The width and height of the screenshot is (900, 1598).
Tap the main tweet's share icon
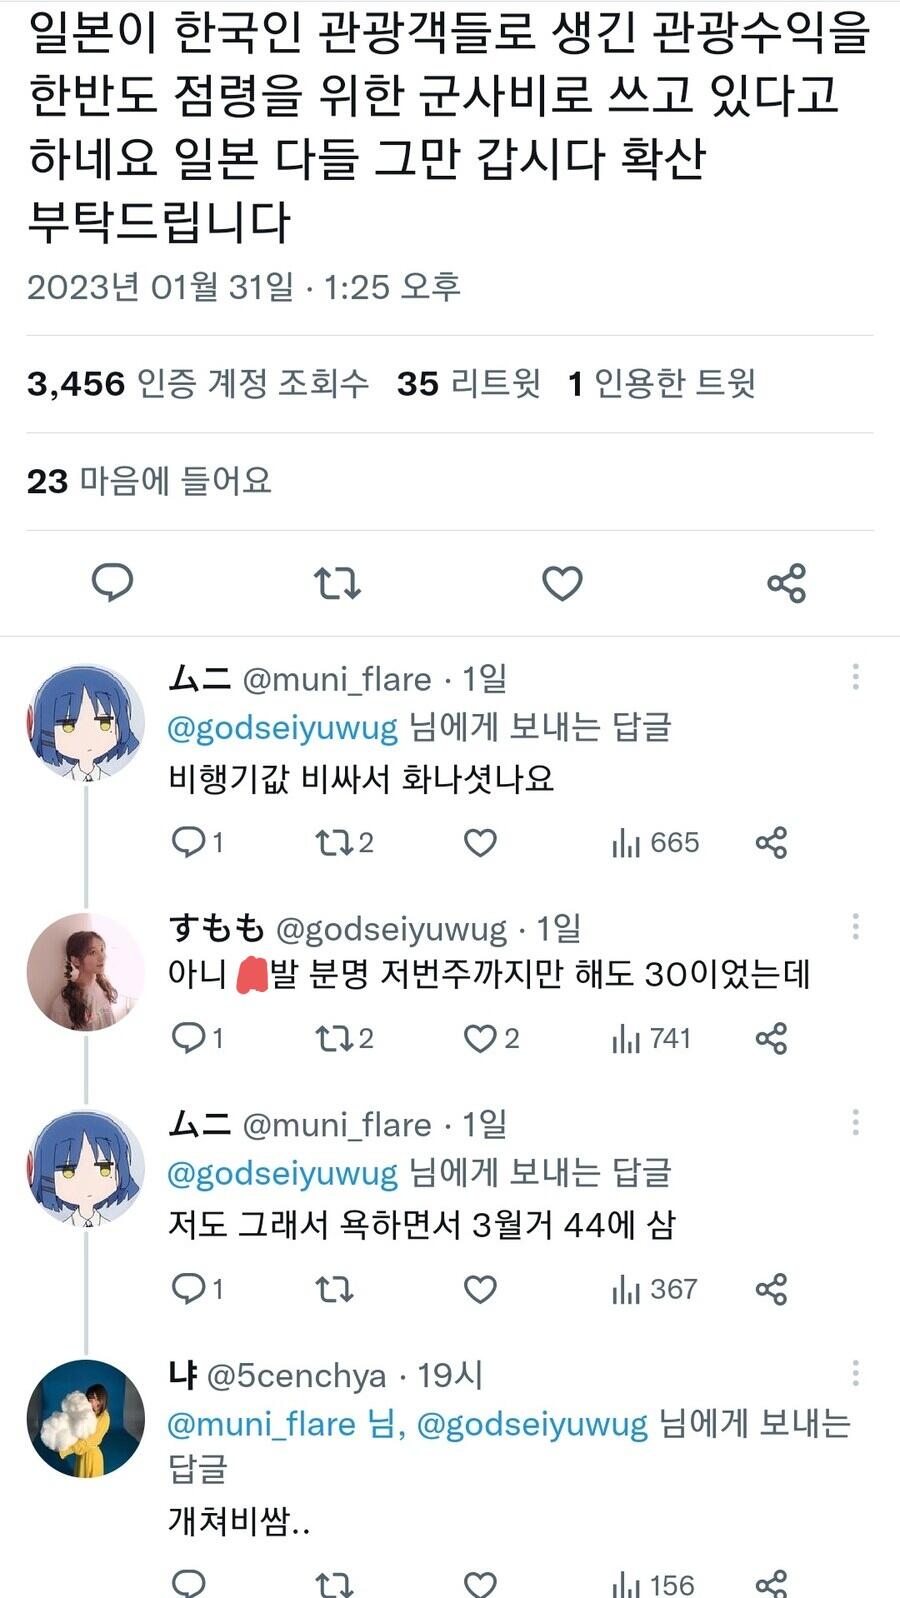[x=786, y=582]
